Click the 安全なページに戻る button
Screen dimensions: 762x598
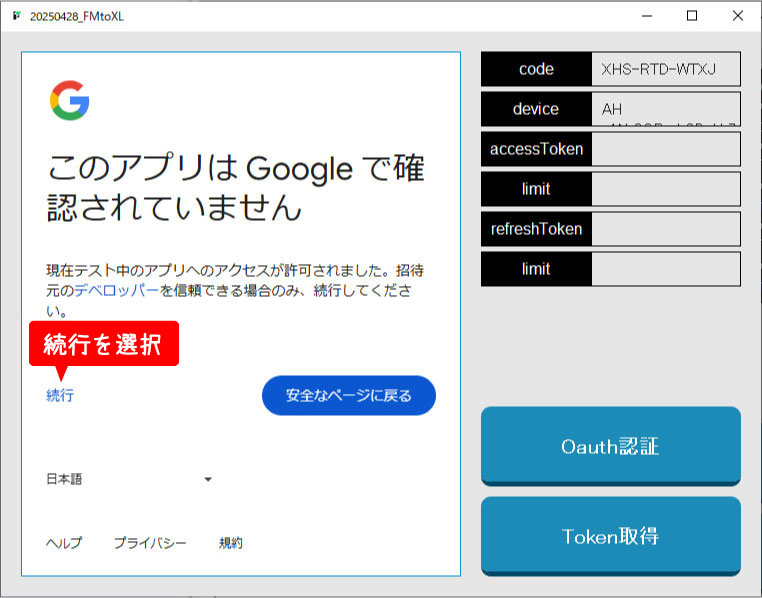[348, 395]
